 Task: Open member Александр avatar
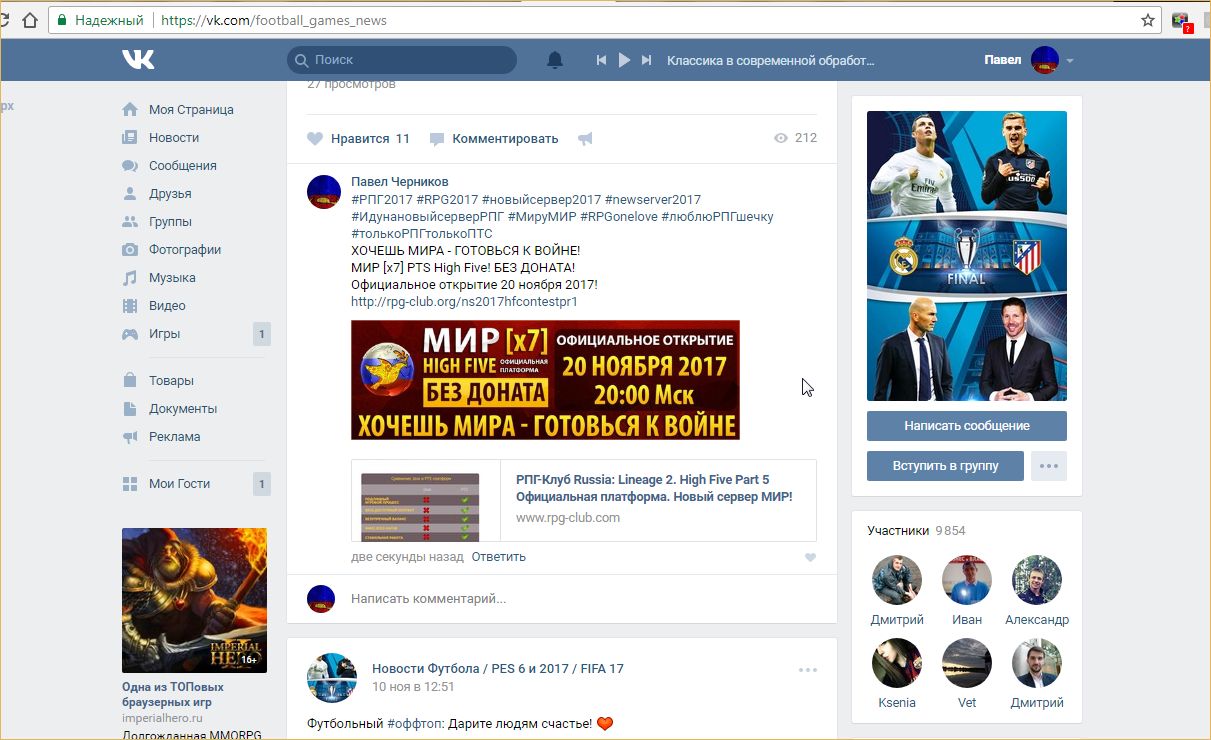pyautogui.click(x=1037, y=580)
